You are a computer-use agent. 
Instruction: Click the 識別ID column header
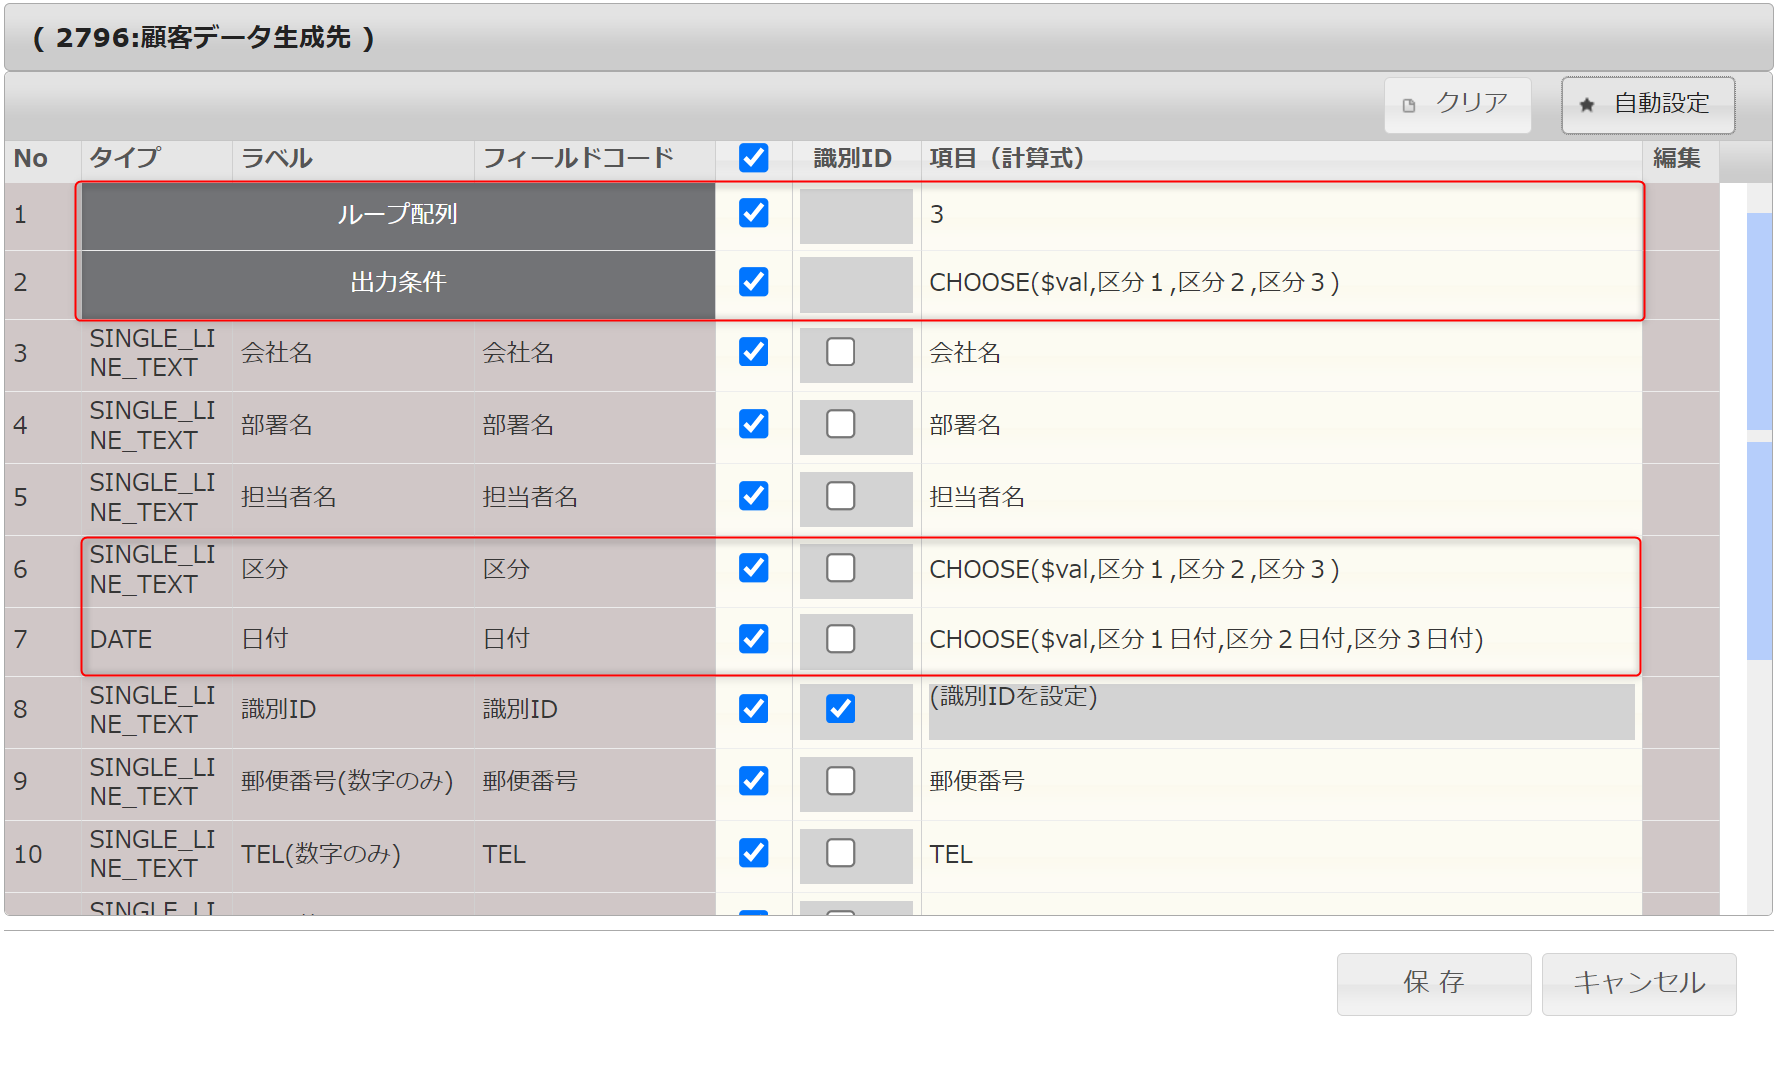point(856,159)
